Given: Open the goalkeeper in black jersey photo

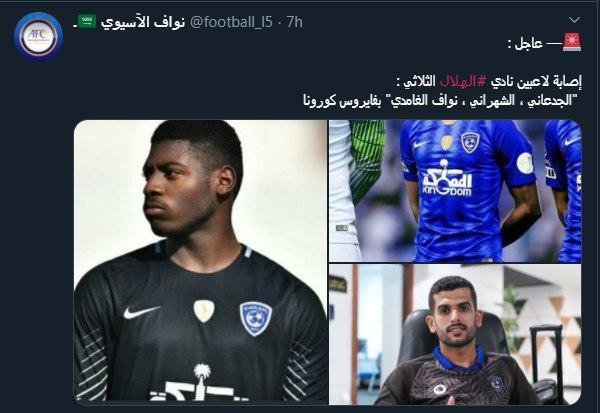Looking at the screenshot, I should tap(201, 260).
